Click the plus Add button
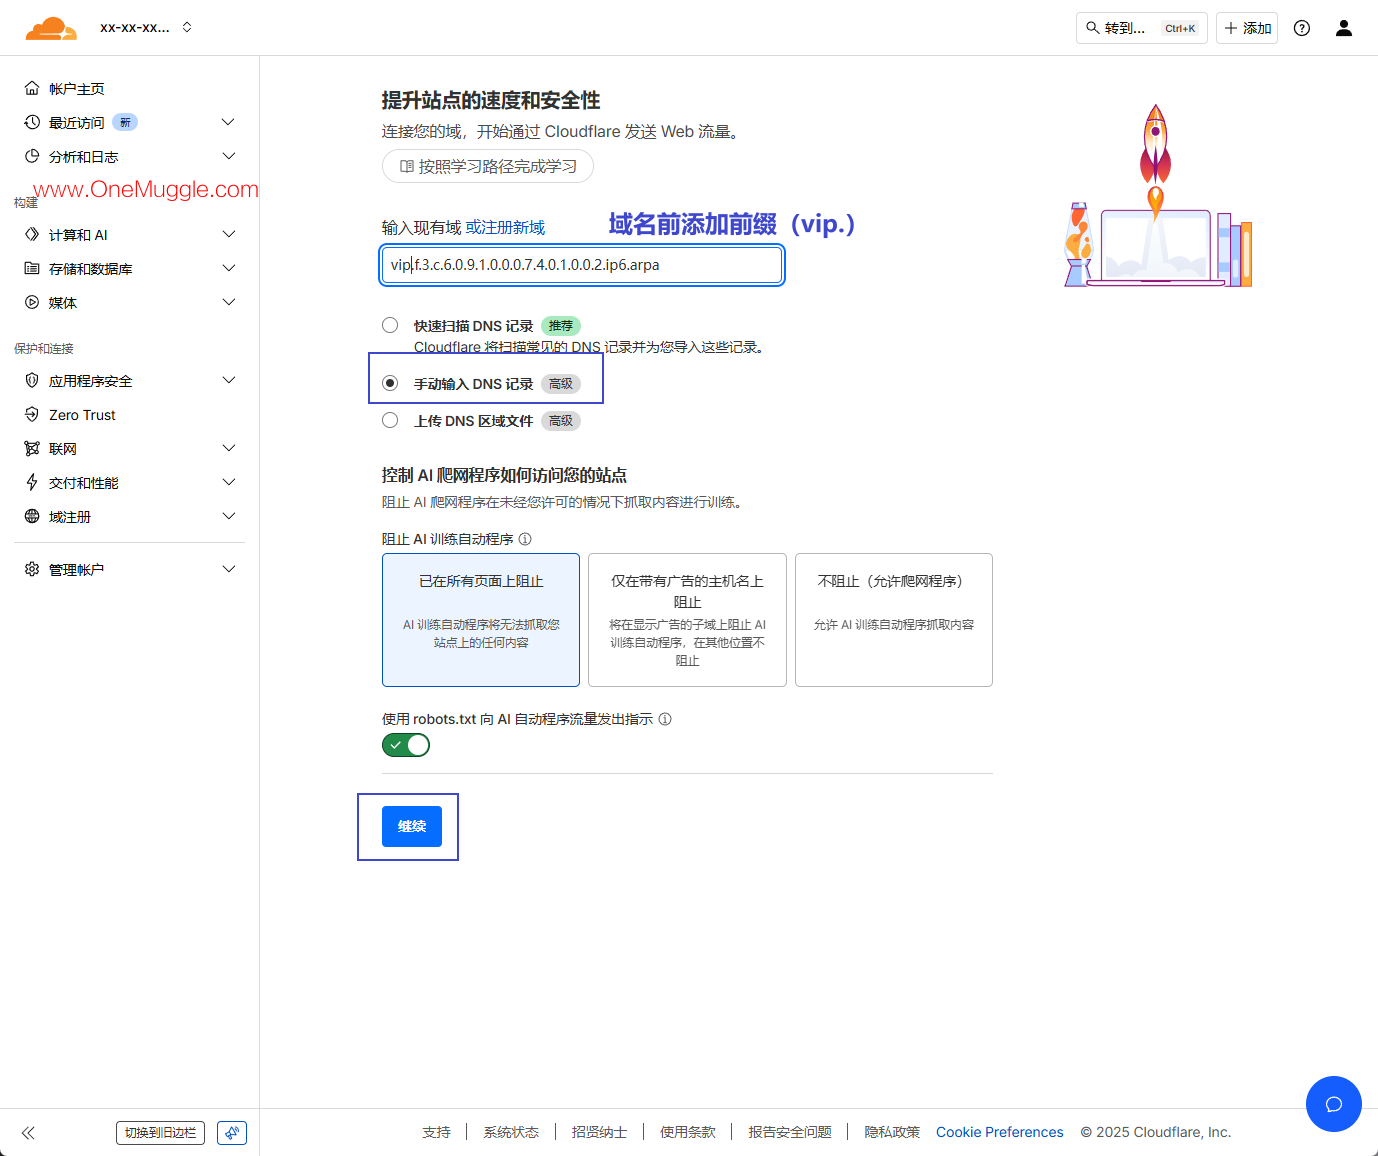This screenshot has width=1378, height=1156. tap(1247, 28)
